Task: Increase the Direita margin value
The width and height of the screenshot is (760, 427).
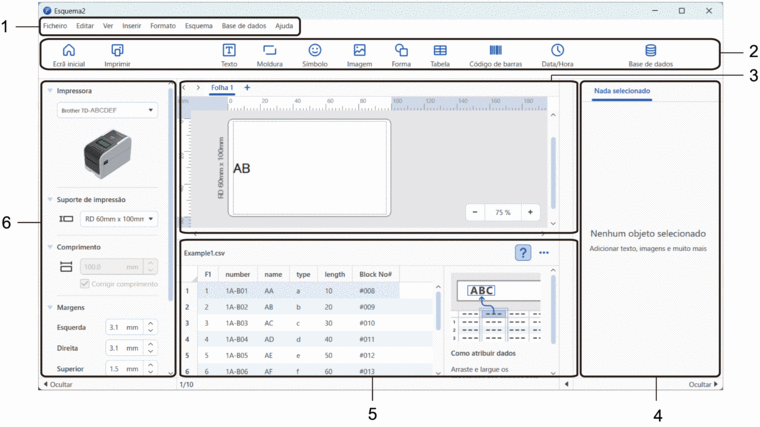Action: tap(151, 344)
